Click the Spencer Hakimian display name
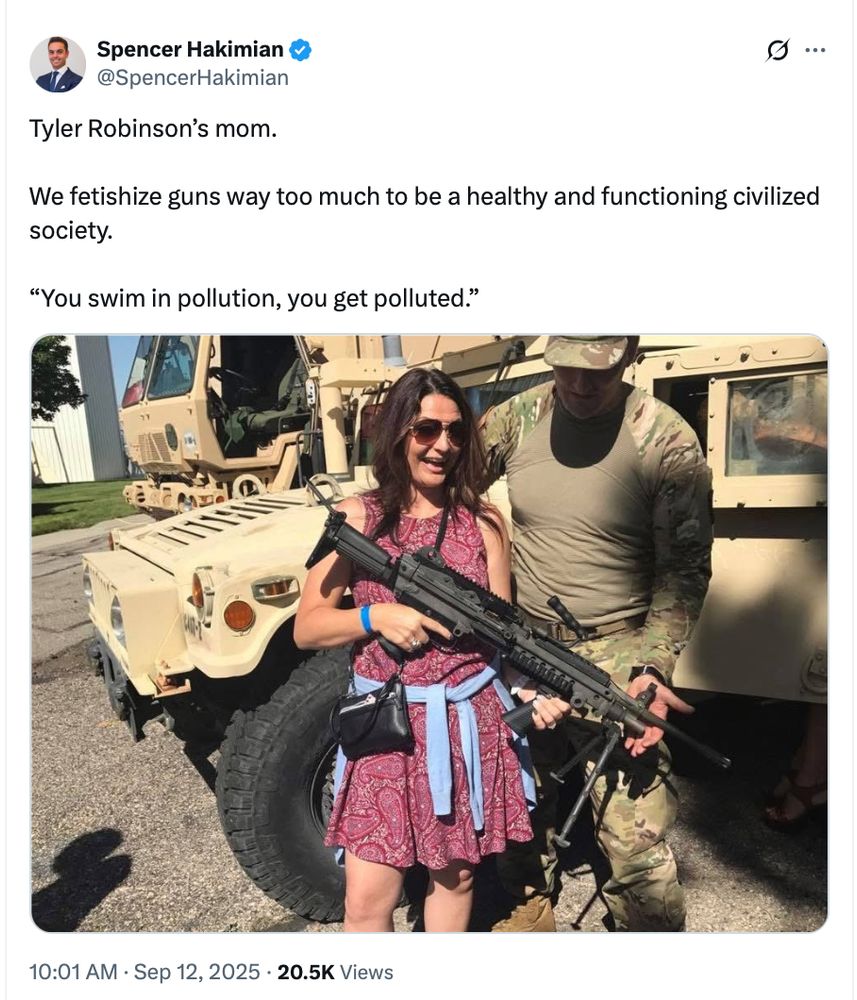Screen dimensions: 857x1000 point(190,49)
